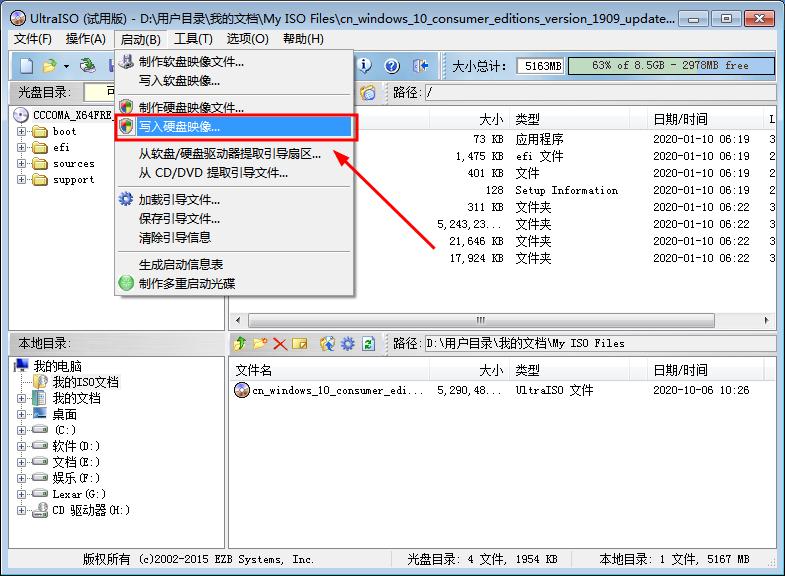Image resolution: width=785 pixels, height=576 pixels.
Task: Expand the Lexar (G:) drive node
Action: point(21,494)
